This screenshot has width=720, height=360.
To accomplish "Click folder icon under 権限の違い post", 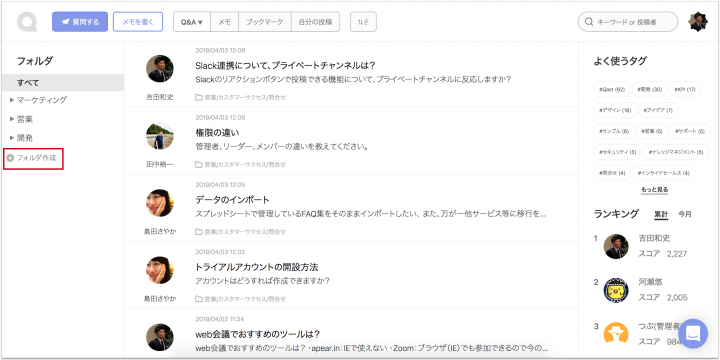I will pyautogui.click(x=199, y=164).
